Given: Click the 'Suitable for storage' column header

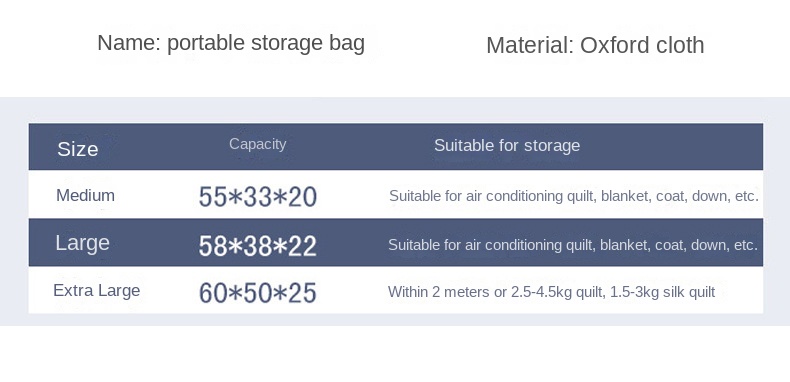Looking at the screenshot, I should pyautogui.click(x=507, y=146).
